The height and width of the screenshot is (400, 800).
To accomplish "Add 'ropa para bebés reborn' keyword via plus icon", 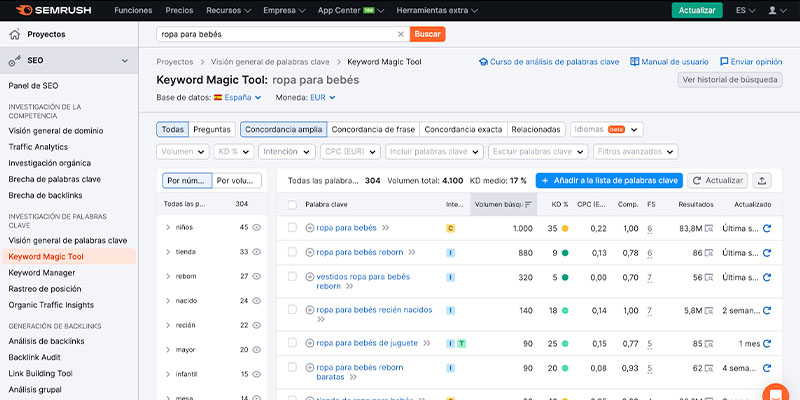I will (x=310, y=253).
